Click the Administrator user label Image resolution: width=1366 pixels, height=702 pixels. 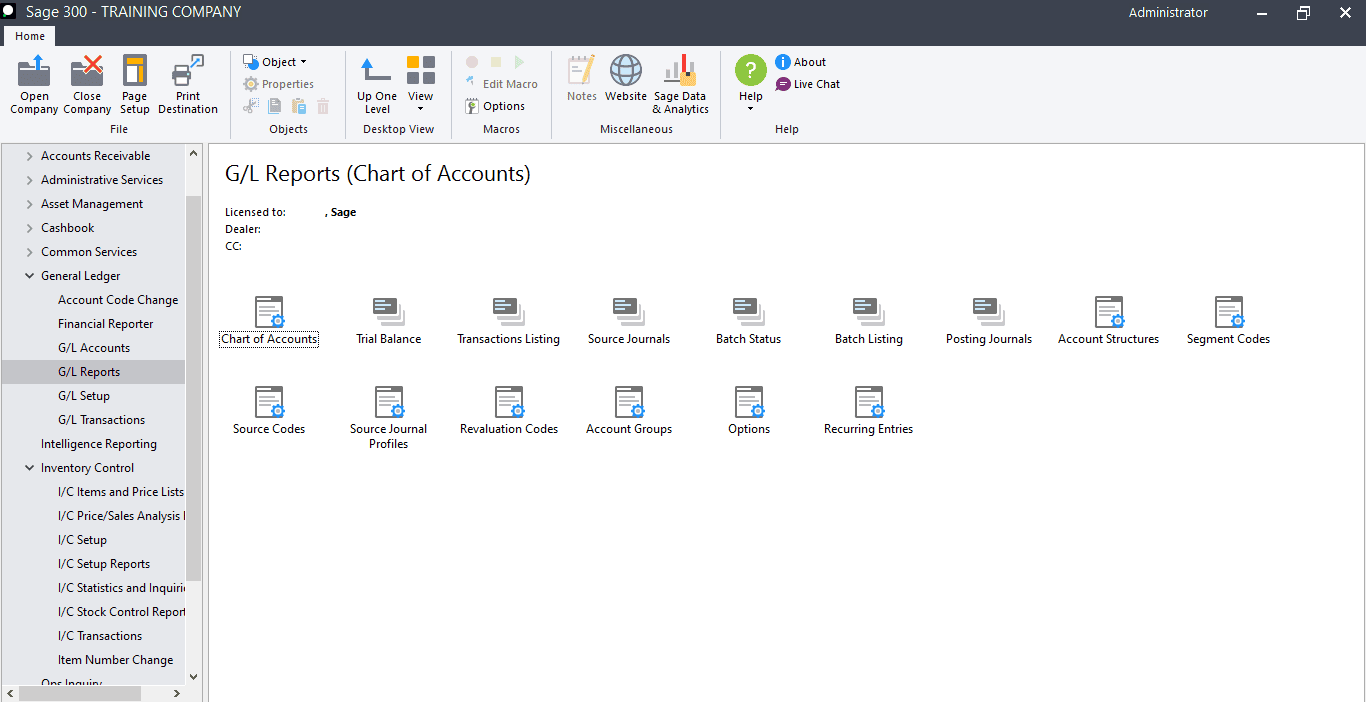click(1168, 13)
